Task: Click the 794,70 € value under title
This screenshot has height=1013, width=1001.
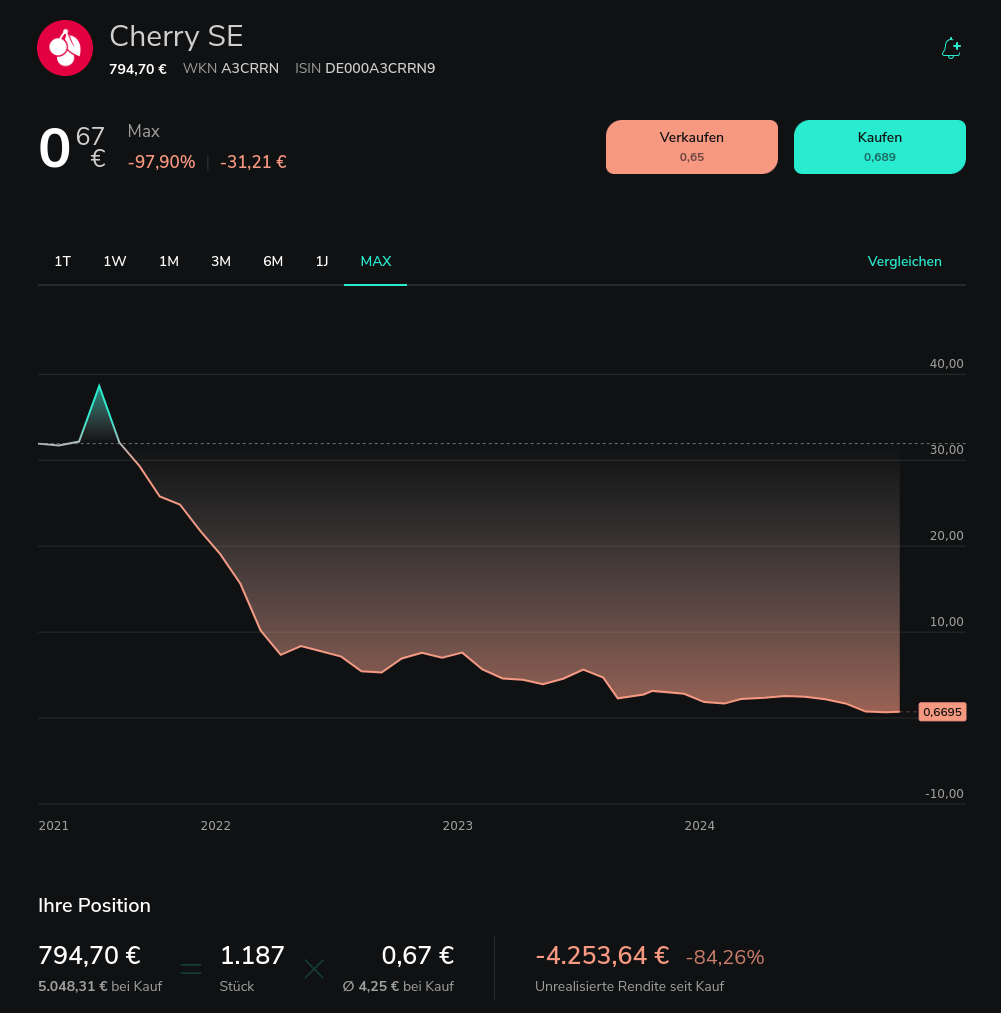Action: coord(138,69)
